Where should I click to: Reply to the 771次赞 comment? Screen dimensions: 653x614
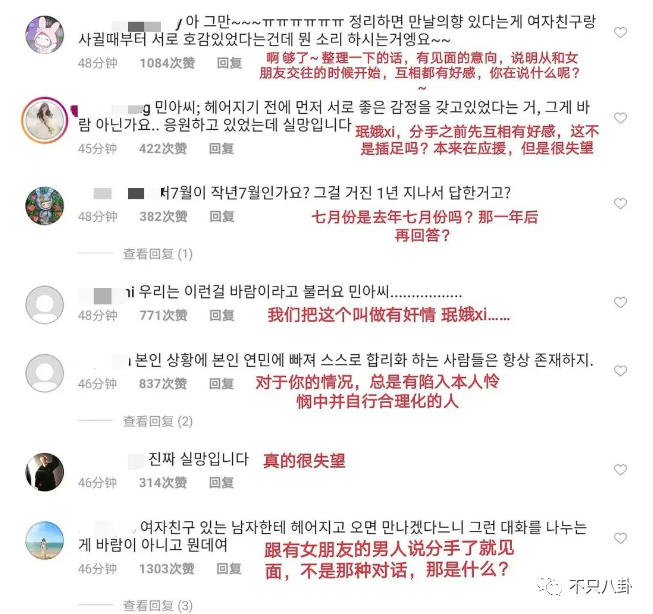(x=222, y=315)
